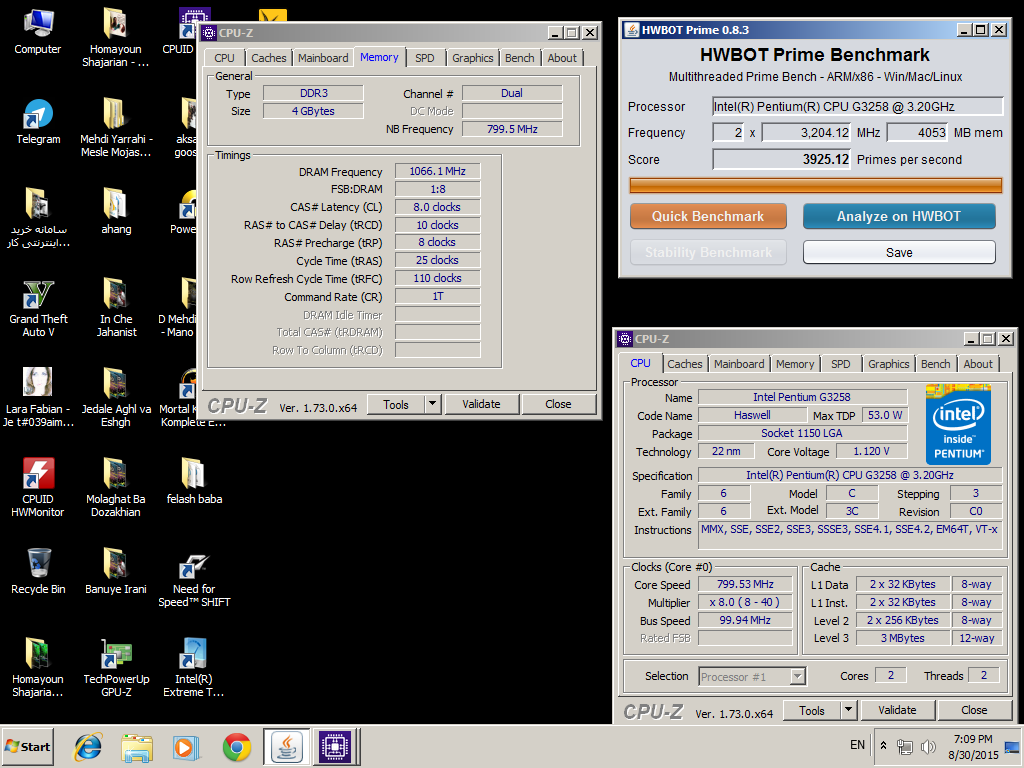Switch to the CPU-Z taskbar item
The width and height of the screenshot is (1024, 768).
[x=335, y=747]
